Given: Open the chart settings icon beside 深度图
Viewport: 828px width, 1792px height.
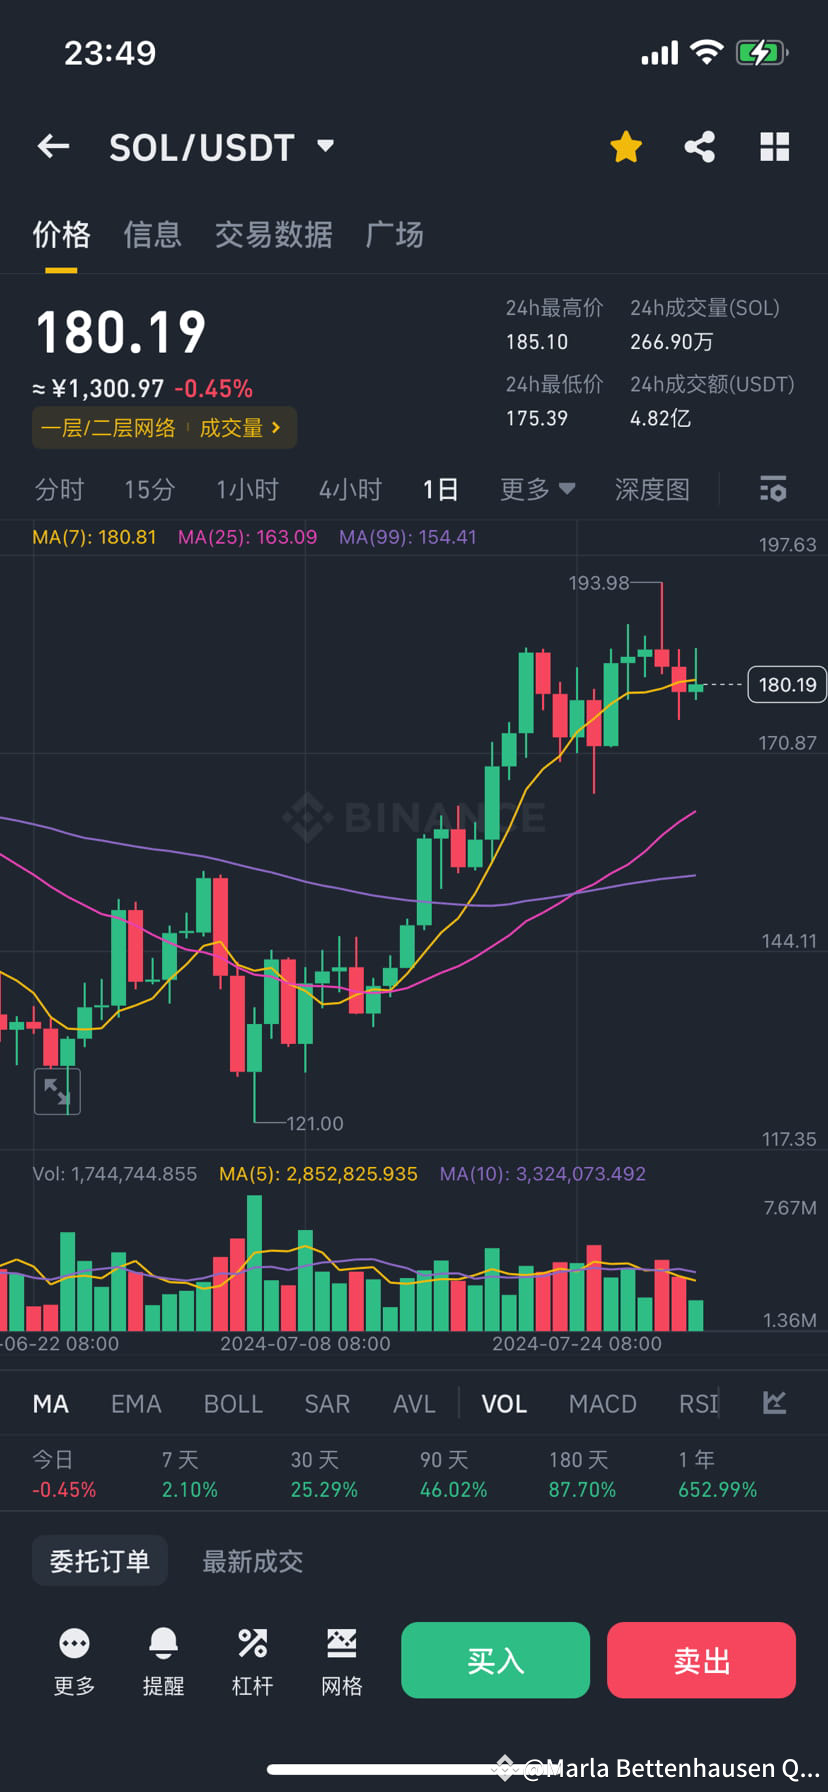Looking at the screenshot, I should pyautogui.click(x=773, y=489).
